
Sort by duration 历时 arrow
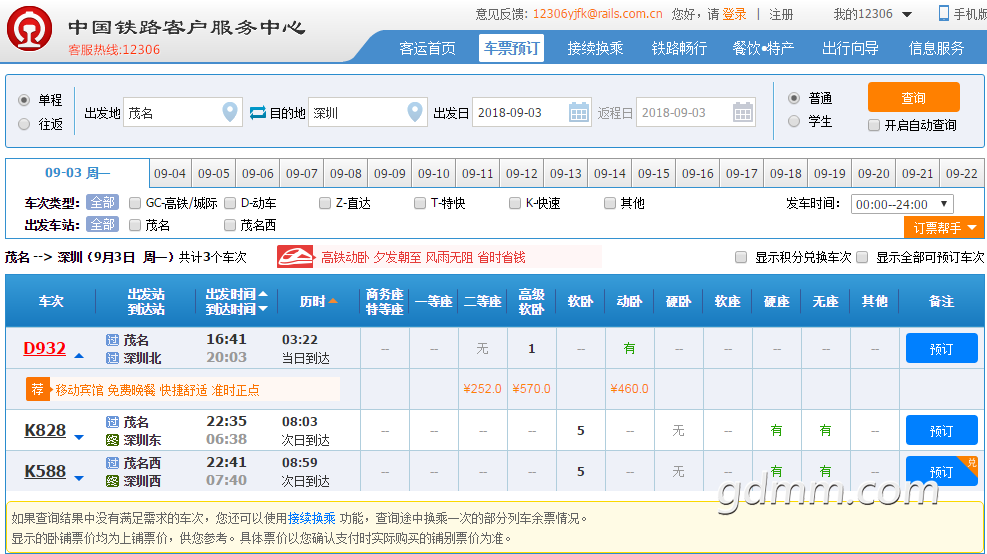click(x=333, y=302)
